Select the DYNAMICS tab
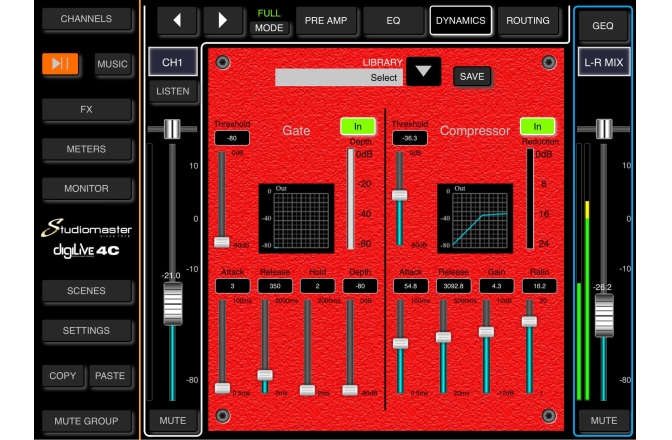Screen dimensions: 672x440 [x=461, y=21]
